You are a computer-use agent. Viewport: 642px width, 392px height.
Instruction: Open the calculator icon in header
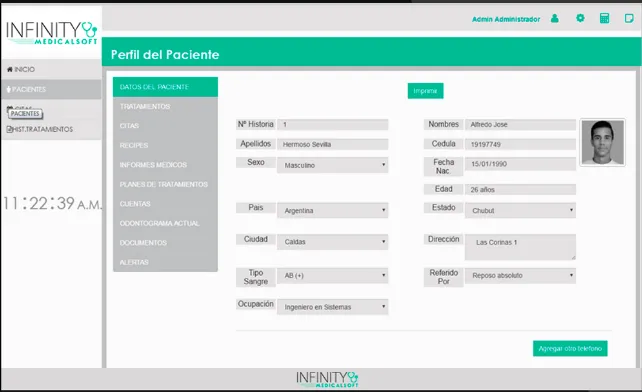coord(604,18)
